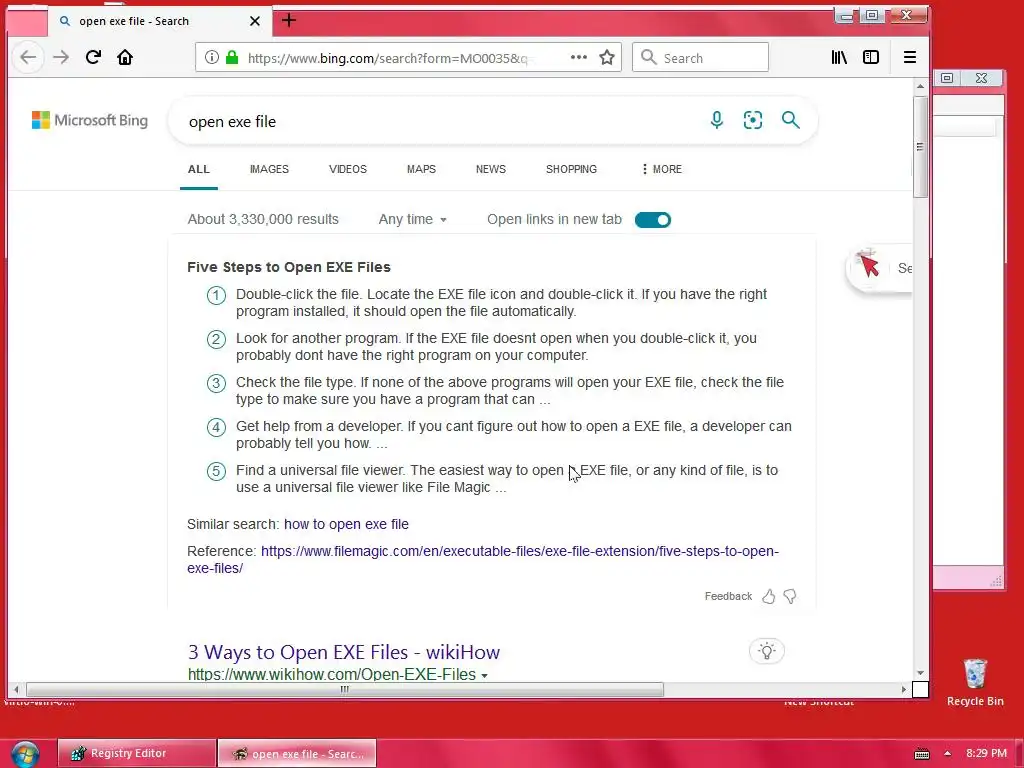Give thumbs down feedback
The width and height of the screenshot is (1024, 768).
tap(790, 596)
